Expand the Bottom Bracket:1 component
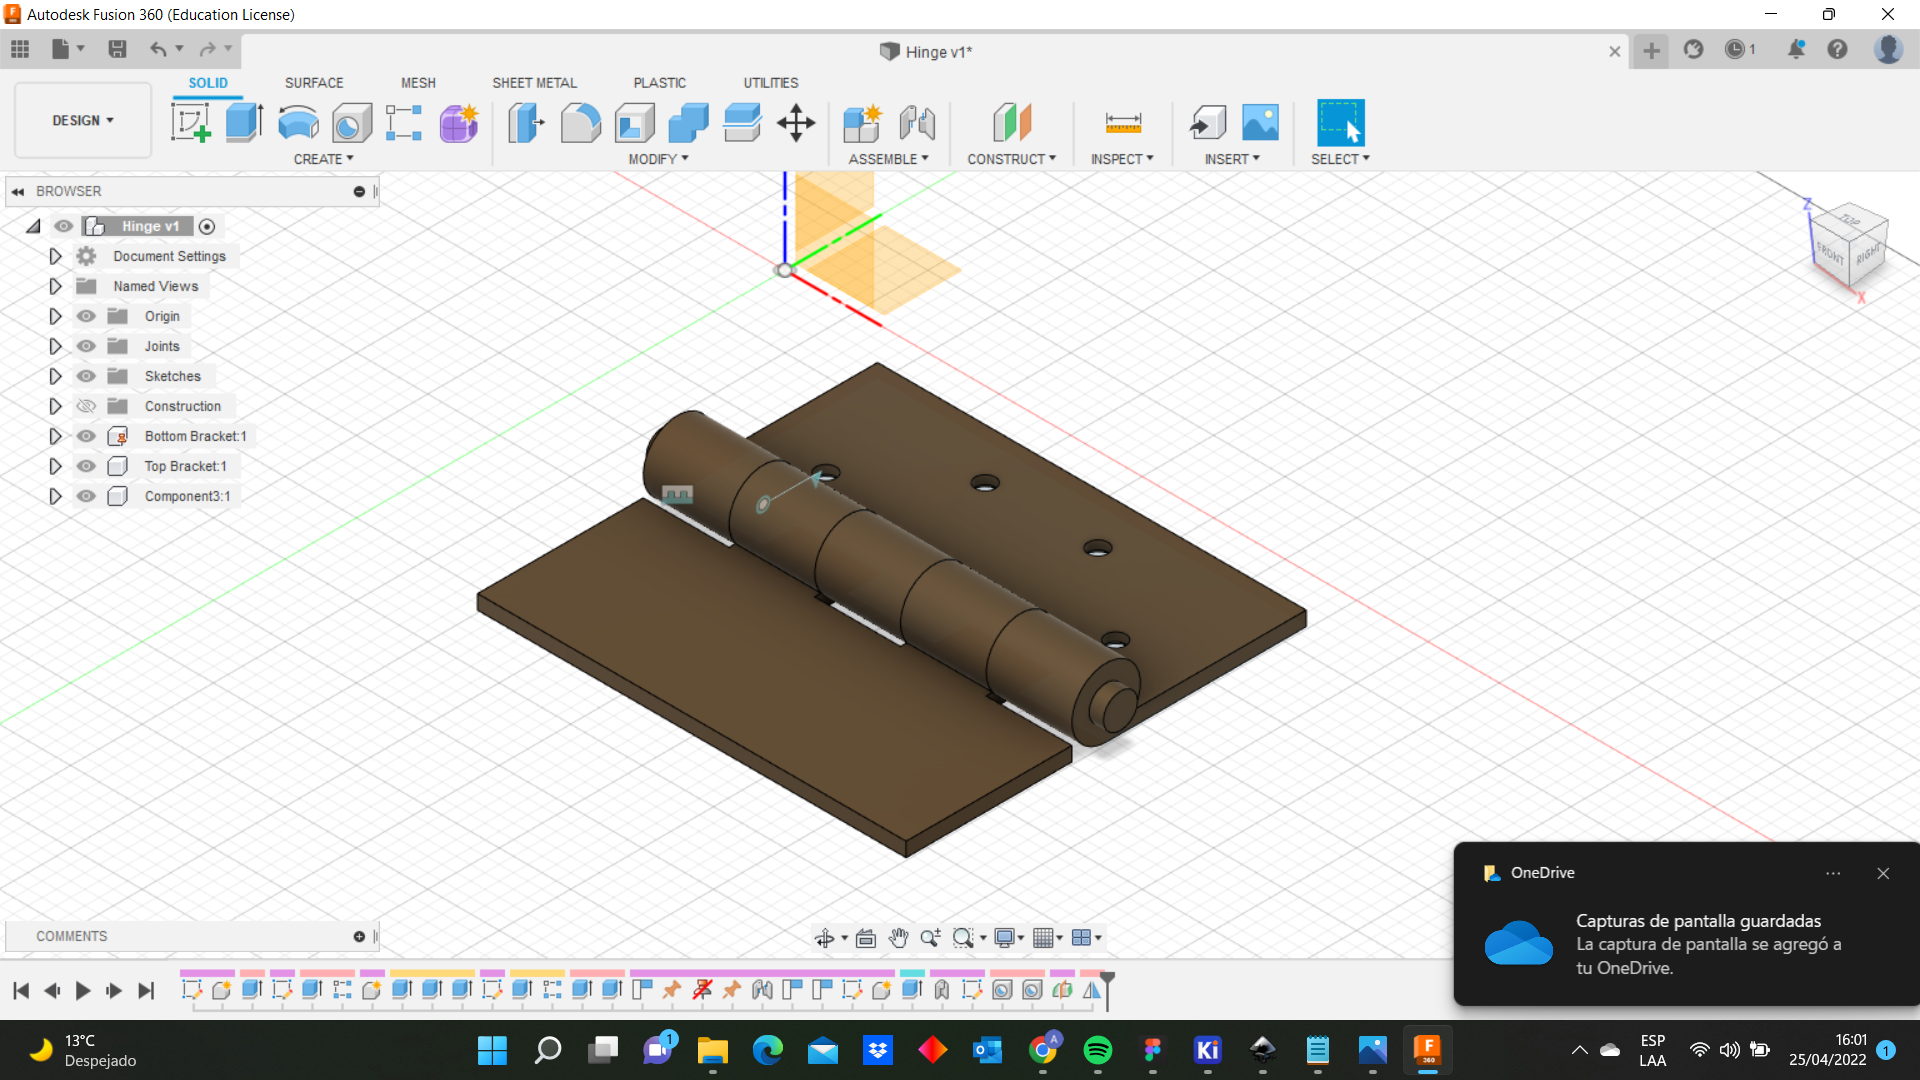 tap(55, 436)
